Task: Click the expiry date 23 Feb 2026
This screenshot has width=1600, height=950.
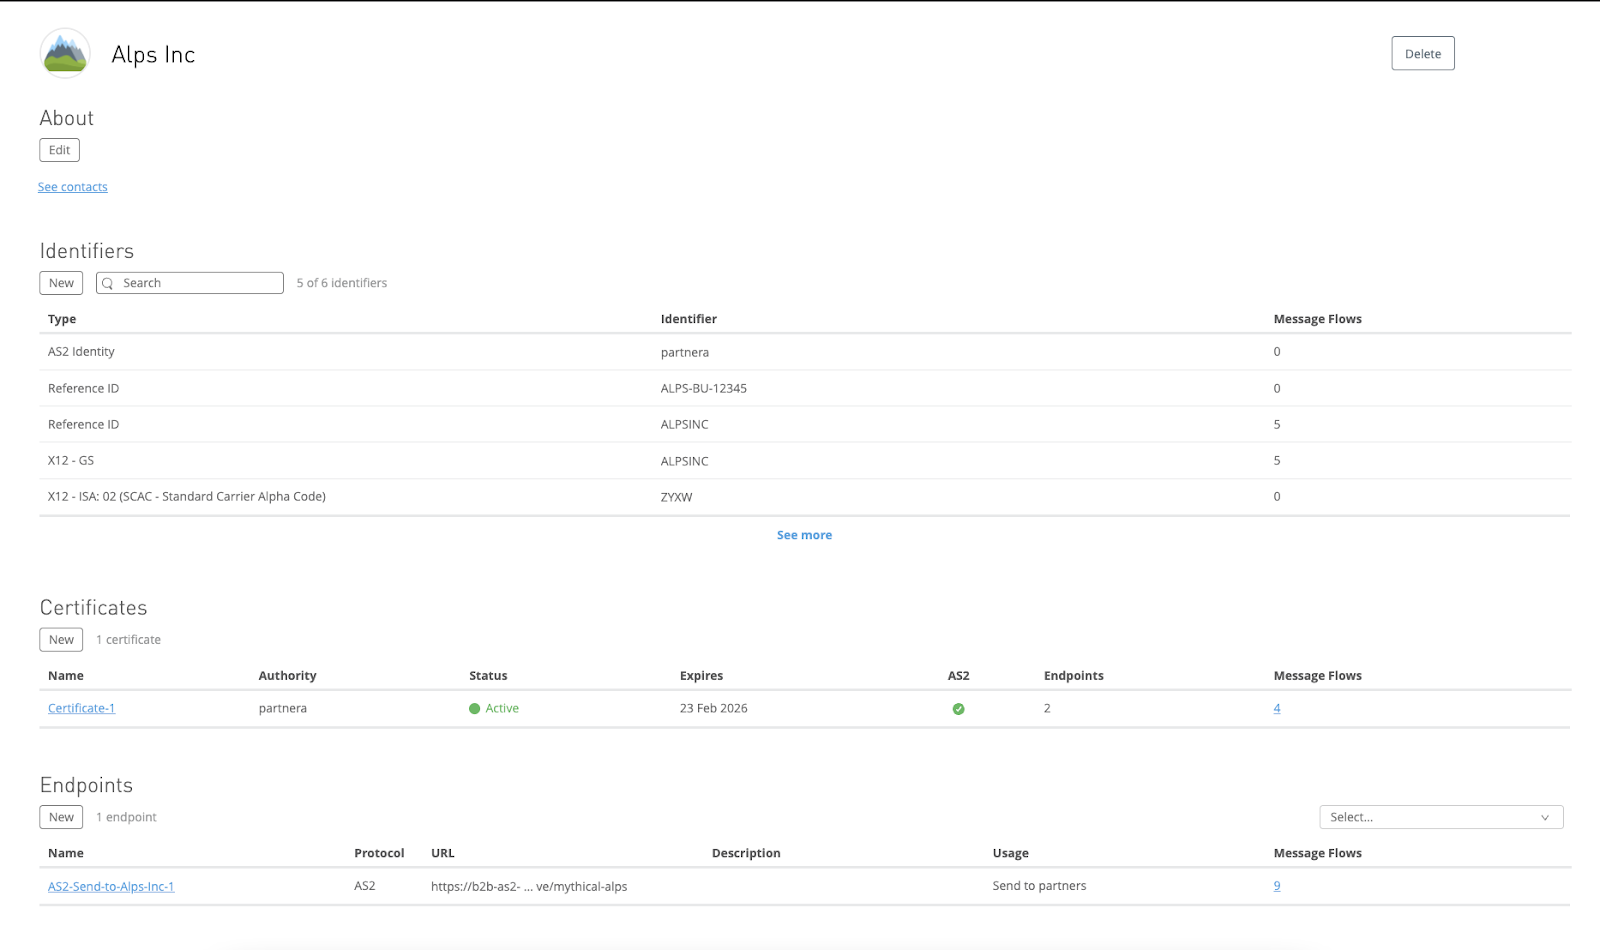Action: 714,708
